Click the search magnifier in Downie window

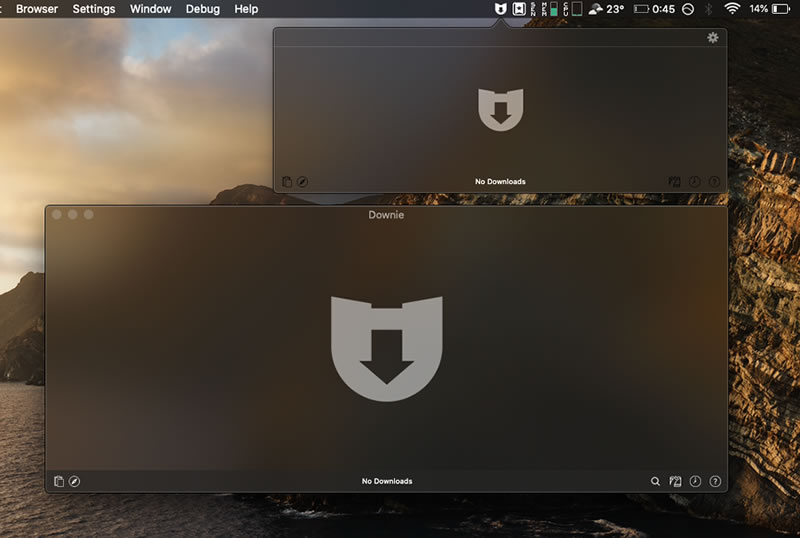[x=655, y=481]
